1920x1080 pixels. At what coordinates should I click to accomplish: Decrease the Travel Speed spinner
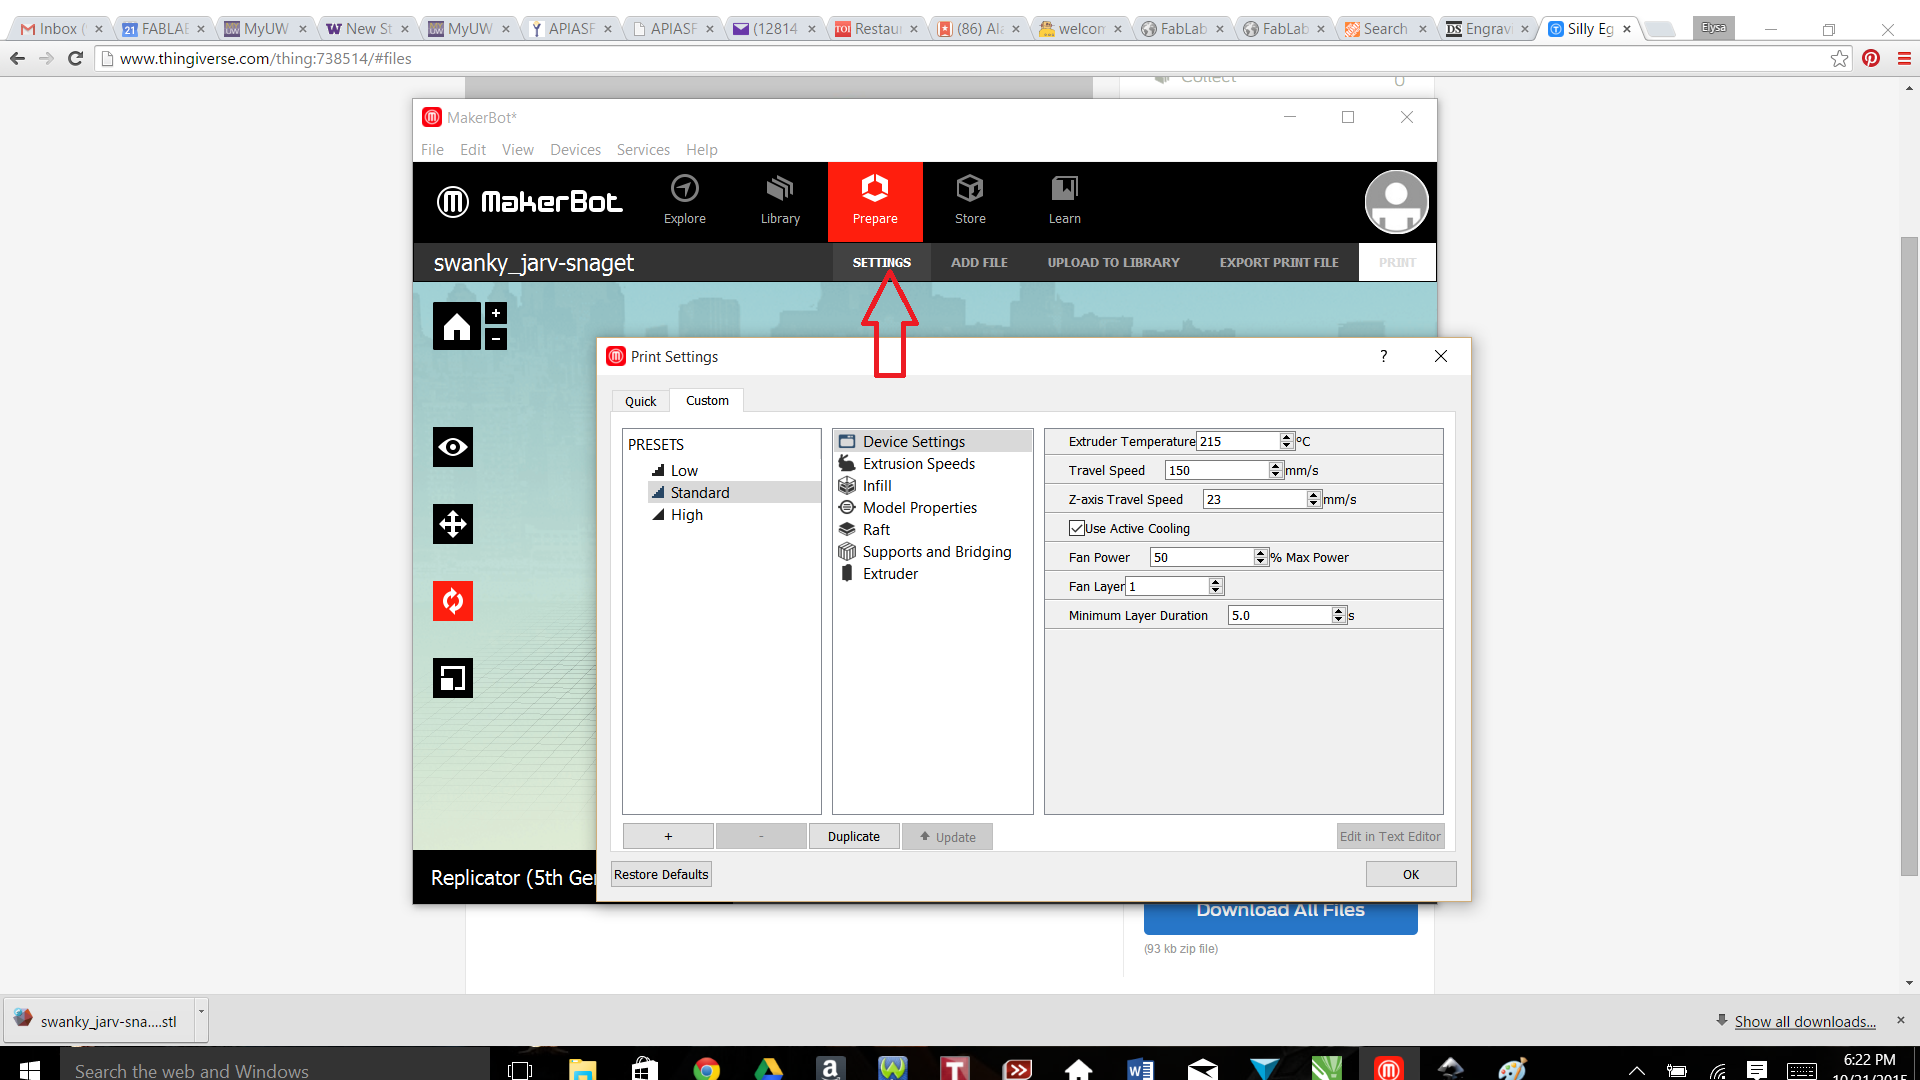click(1275, 474)
